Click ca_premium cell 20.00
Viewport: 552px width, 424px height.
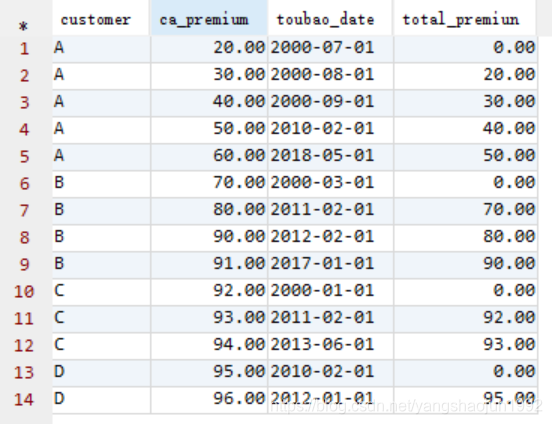coord(209,49)
